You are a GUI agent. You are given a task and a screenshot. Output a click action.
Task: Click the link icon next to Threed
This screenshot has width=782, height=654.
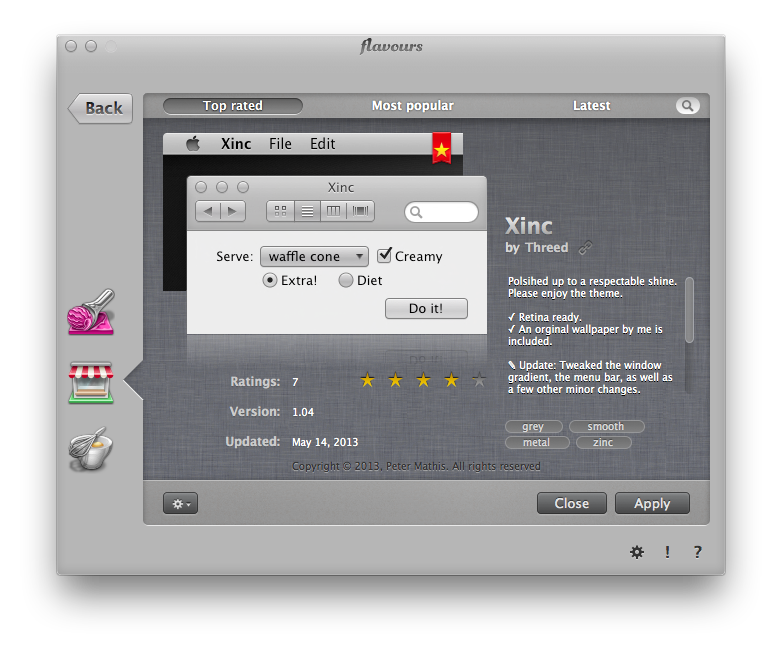click(x=586, y=247)
